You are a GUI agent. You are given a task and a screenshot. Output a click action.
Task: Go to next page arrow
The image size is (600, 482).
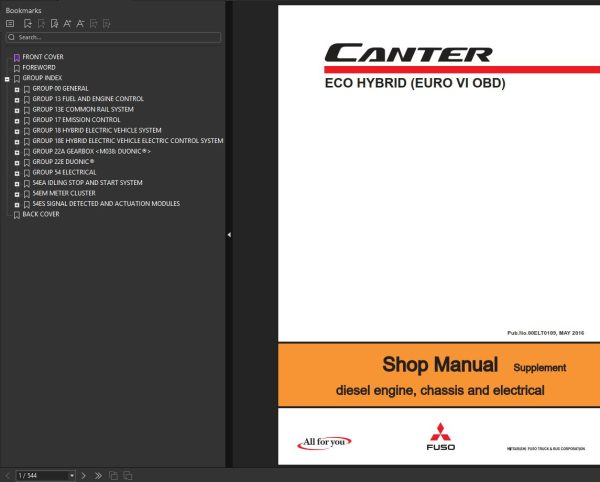[83, 475]
